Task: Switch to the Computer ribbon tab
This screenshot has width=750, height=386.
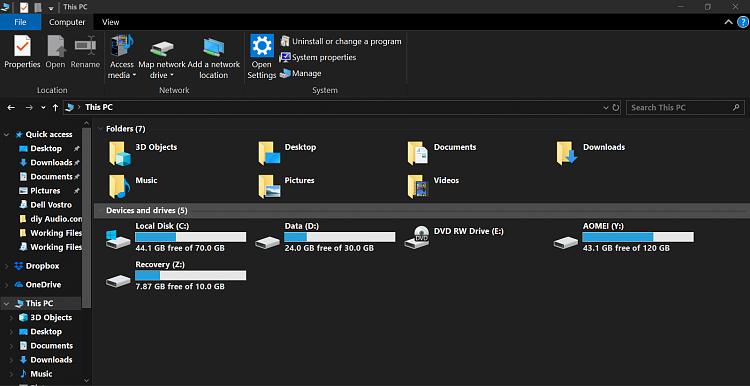Action: click(x=67, y=22)
